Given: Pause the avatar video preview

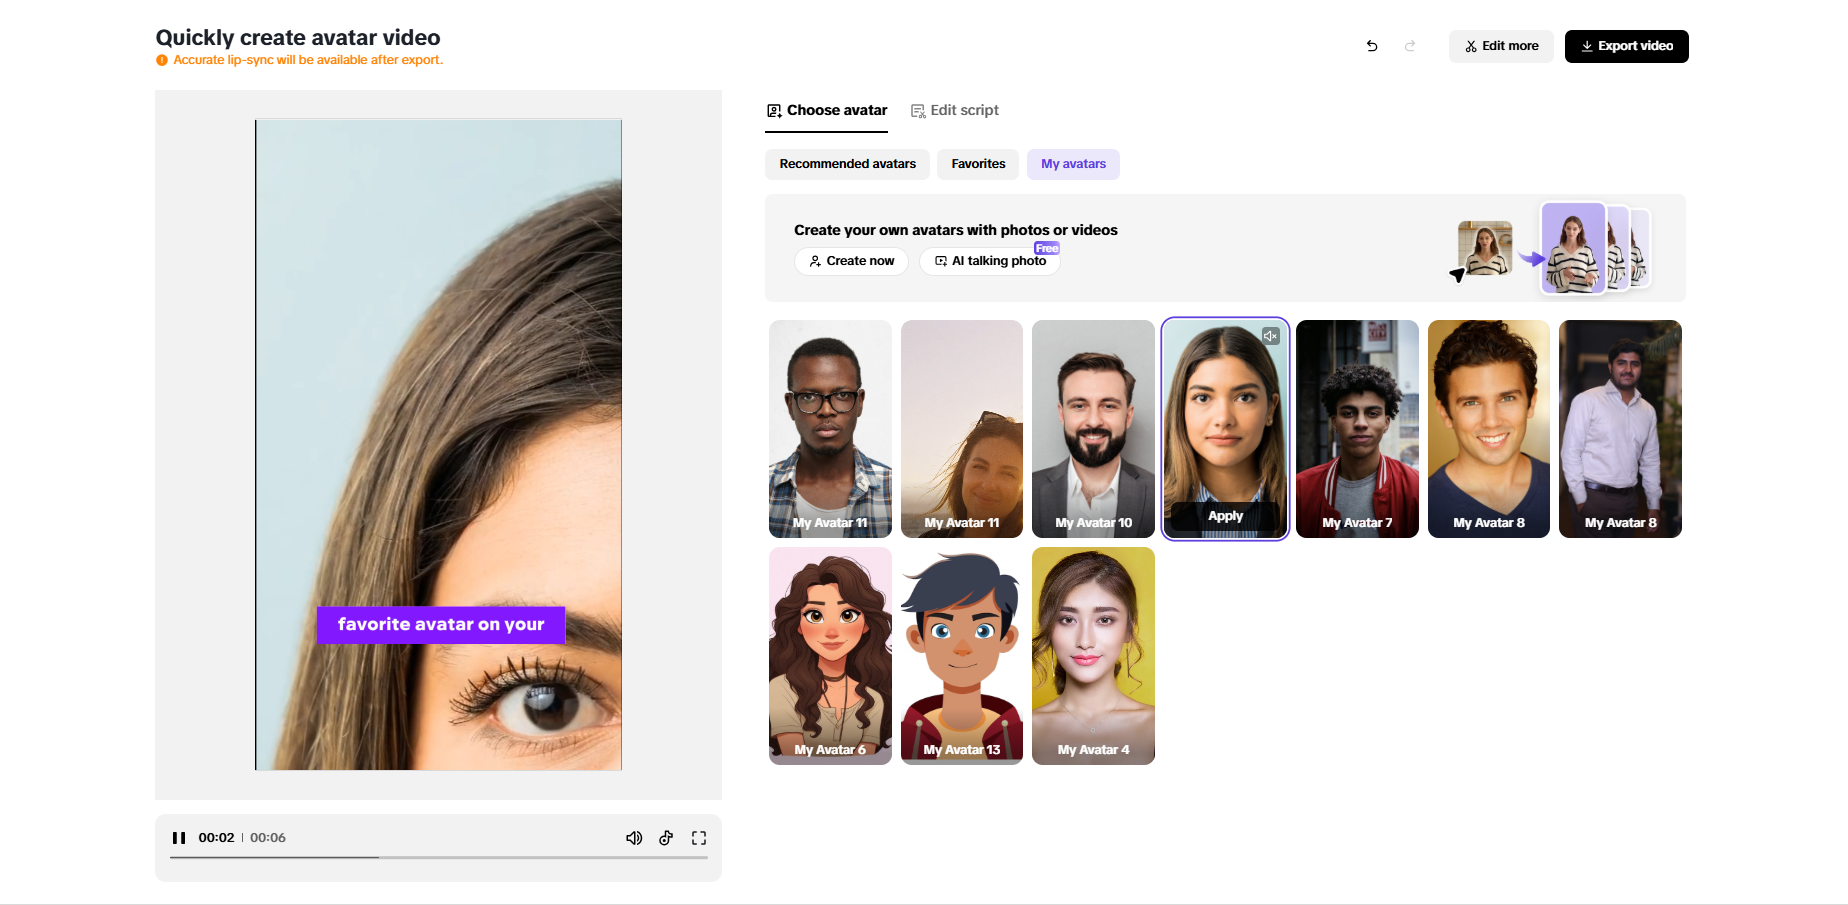Looking at the screenshot, I should 179,837.
